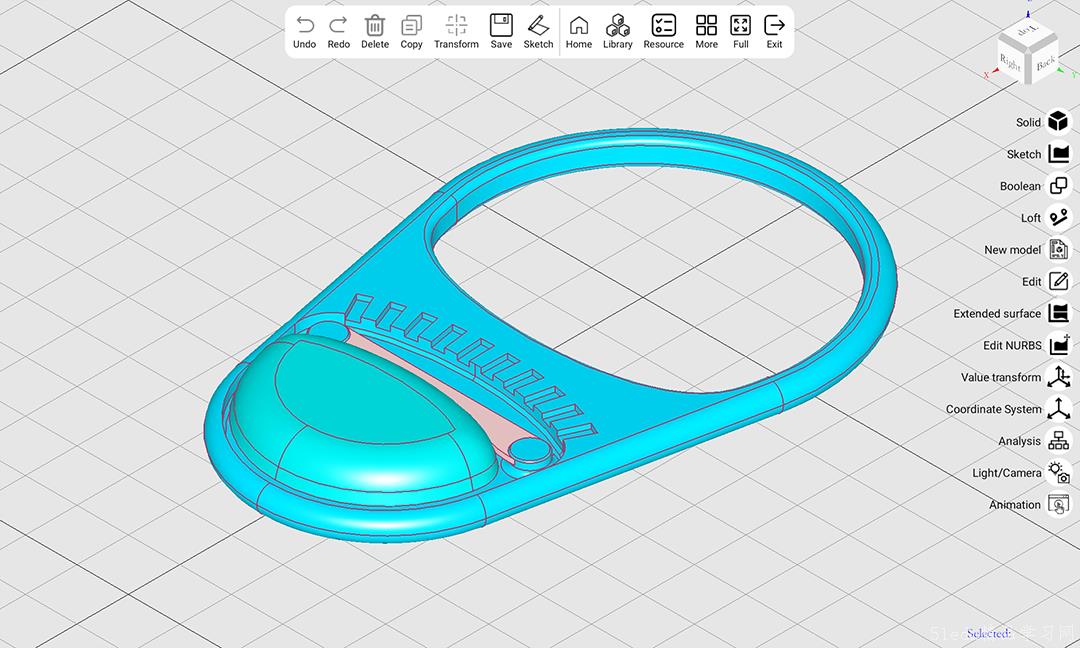Save the current model
Viewport: 1080px width, 648px height.
501,30
